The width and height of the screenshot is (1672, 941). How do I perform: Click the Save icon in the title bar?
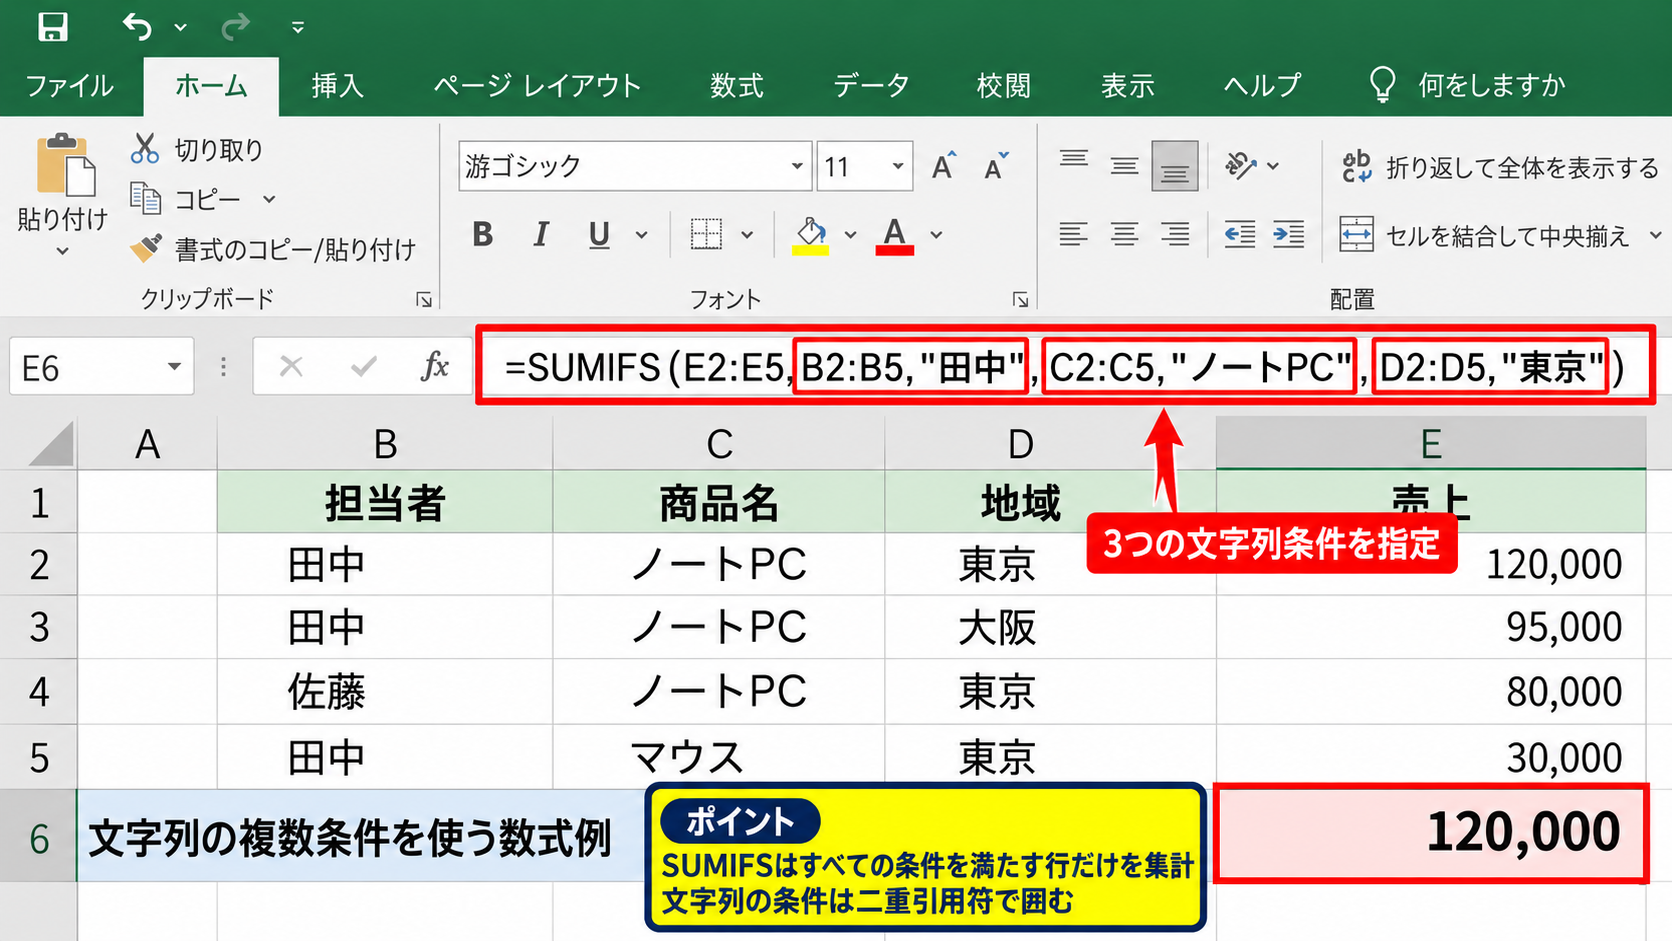click(x=53, y=27)
